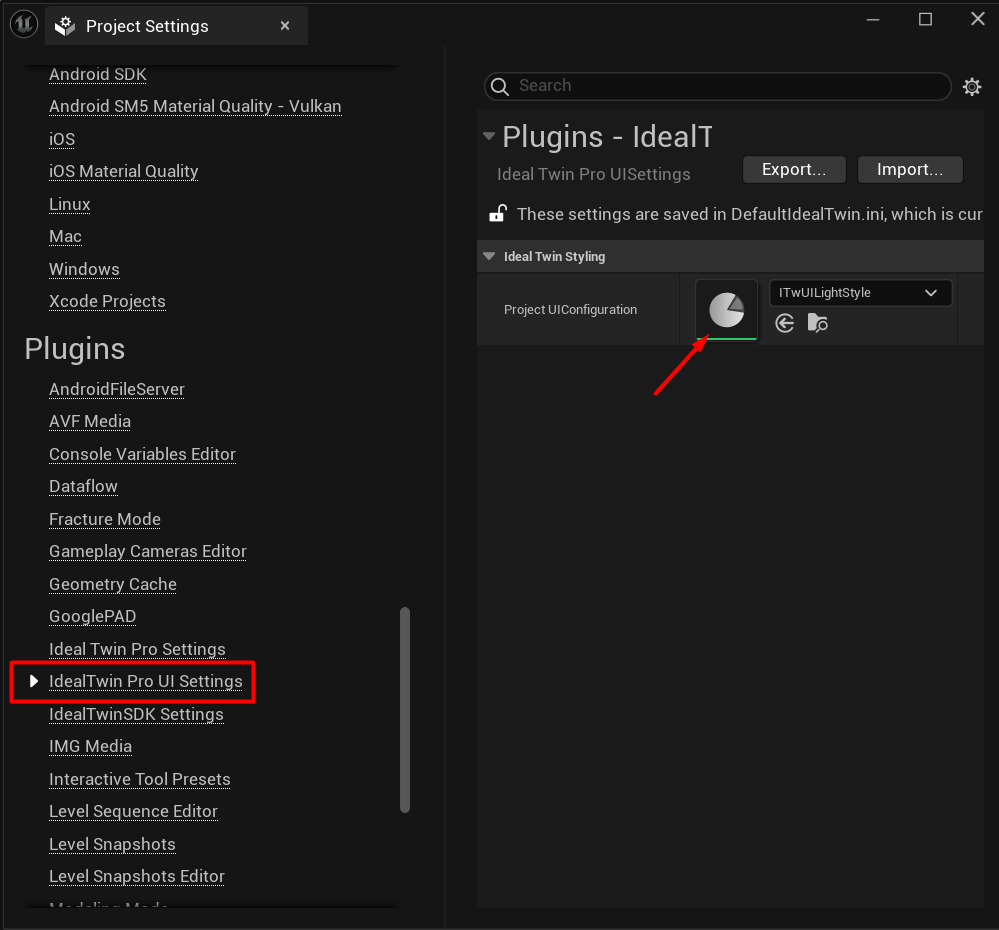Open IdealTwinSDK Settings category
The width and height of the screenshot is (999, 930).
pos(136,714)
